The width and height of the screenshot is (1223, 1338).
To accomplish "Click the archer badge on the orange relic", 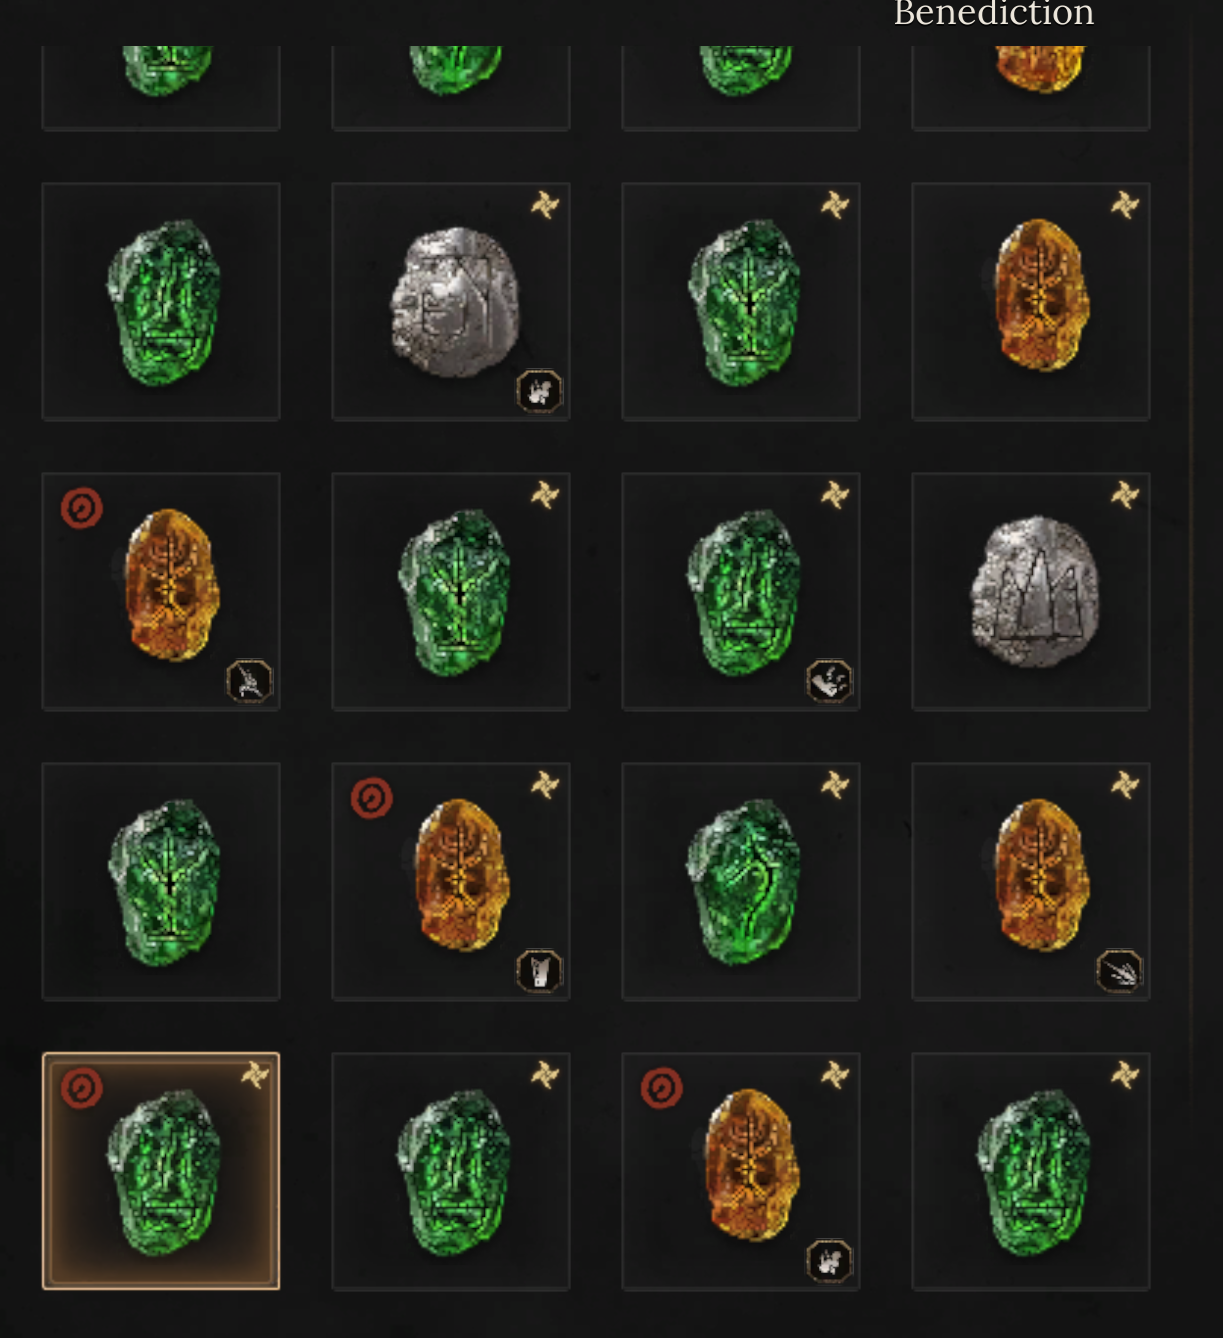I will click(249, 682).
